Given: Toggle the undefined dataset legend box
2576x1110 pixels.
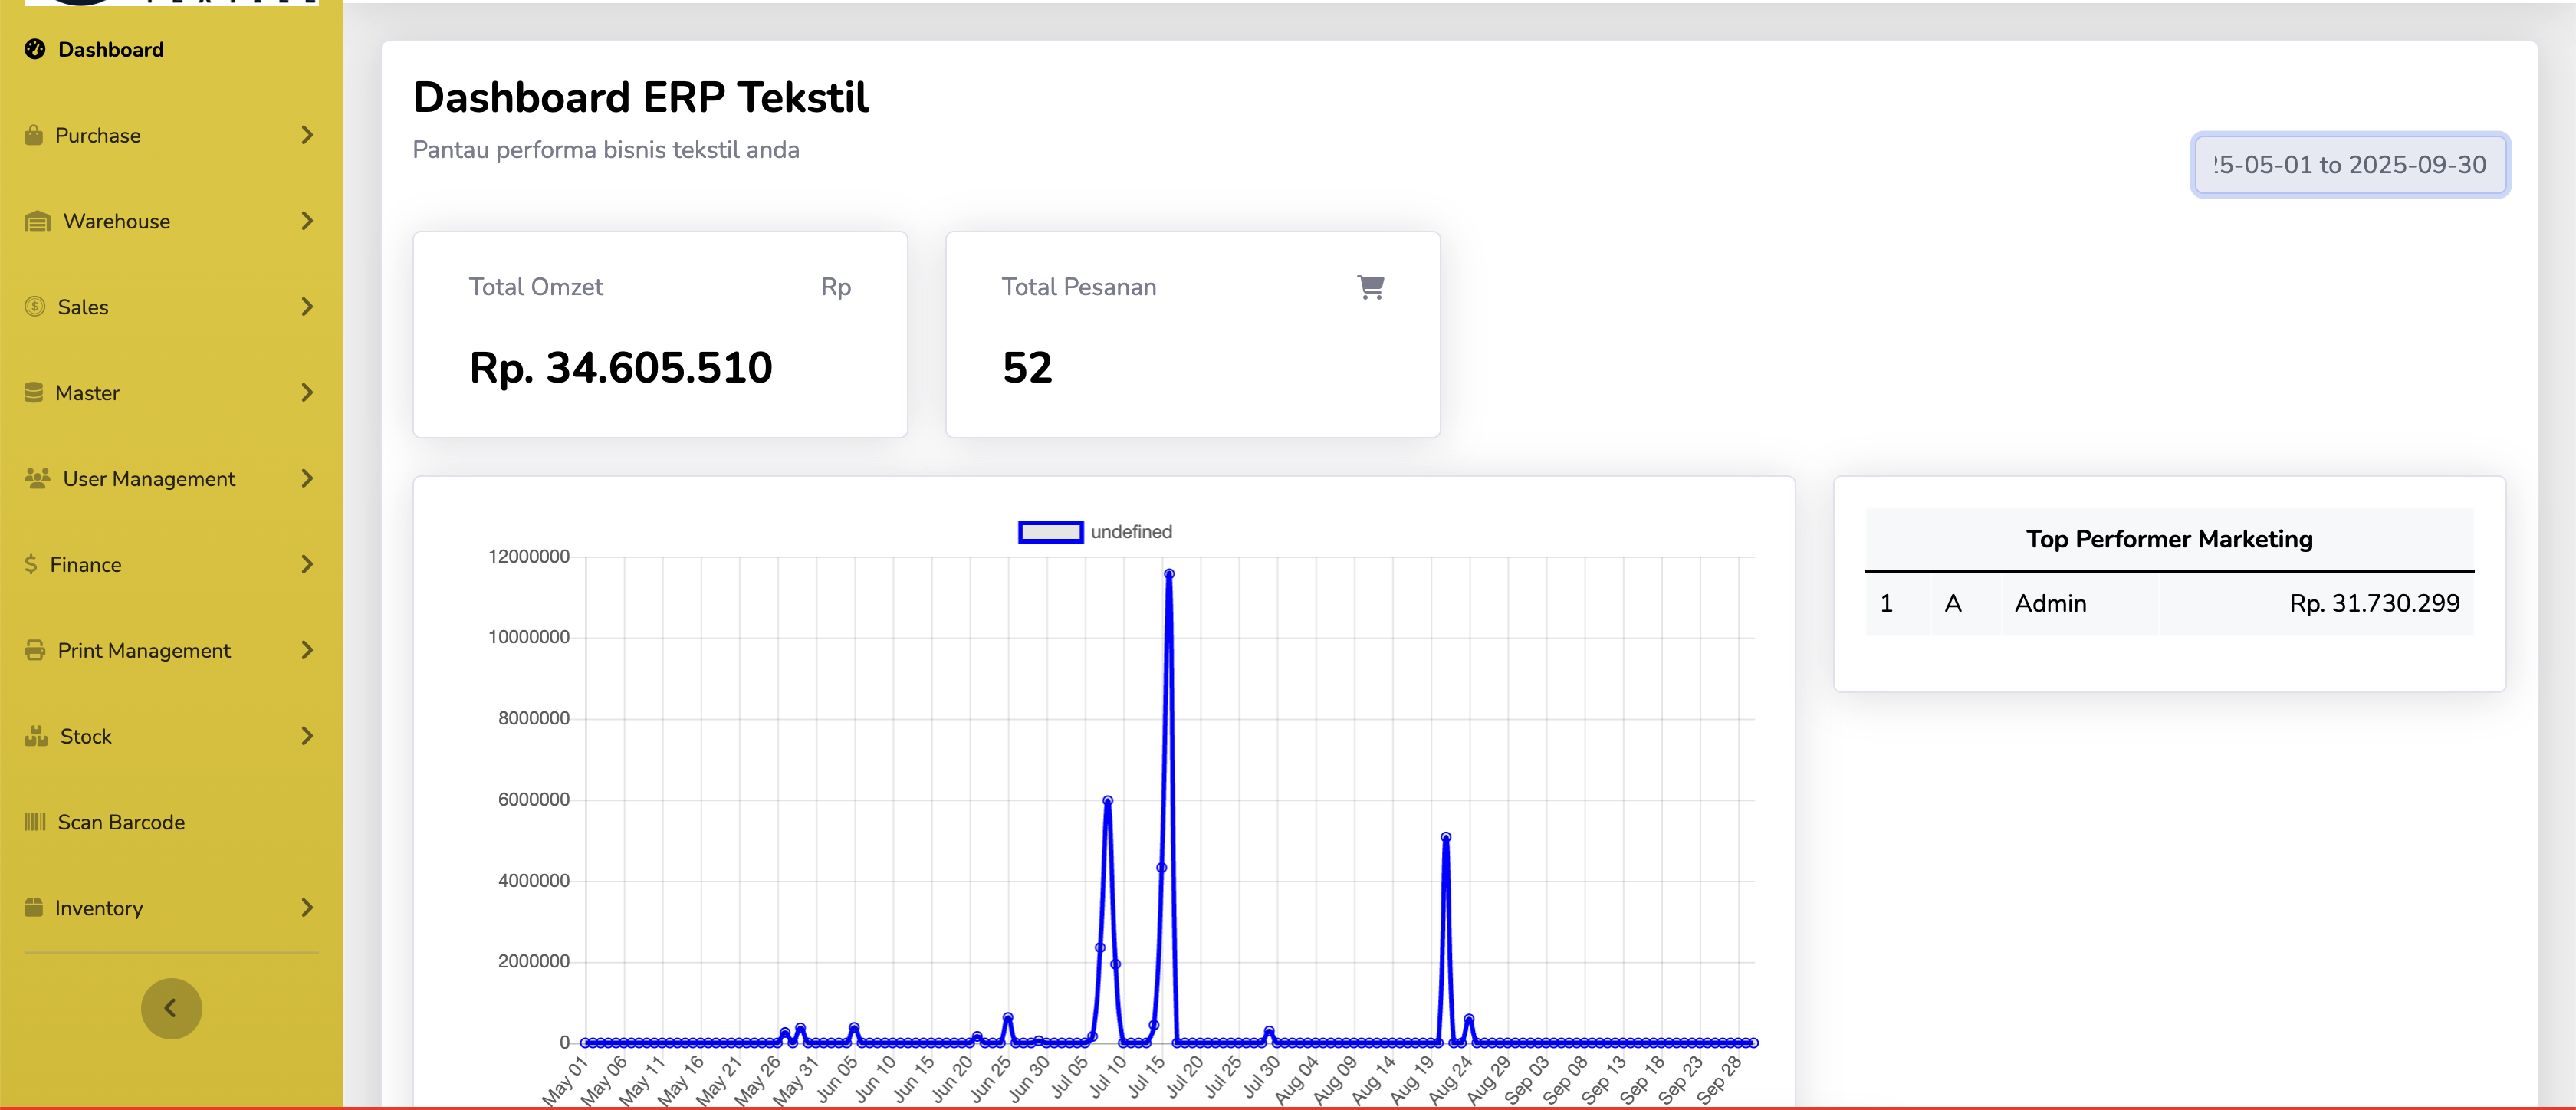Looking at the screenshot, I should [1050, 532].
